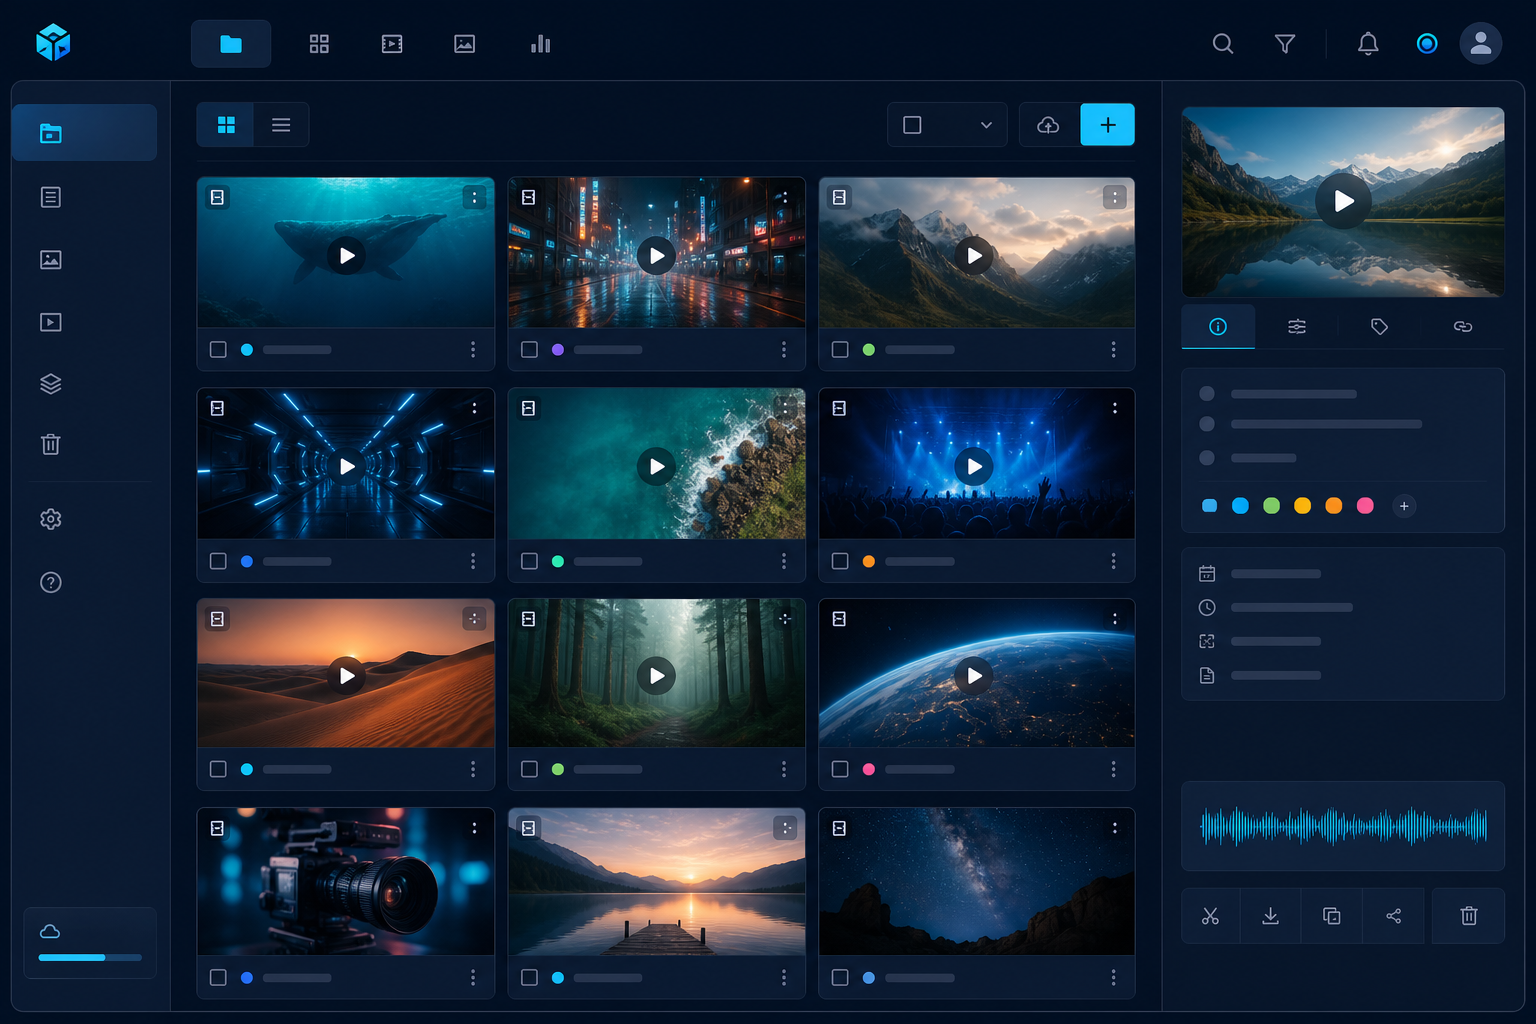The image size is (1536, 1024).
Task: Open the trash bin in the left sidebar
Action: [x=51, y=444]
